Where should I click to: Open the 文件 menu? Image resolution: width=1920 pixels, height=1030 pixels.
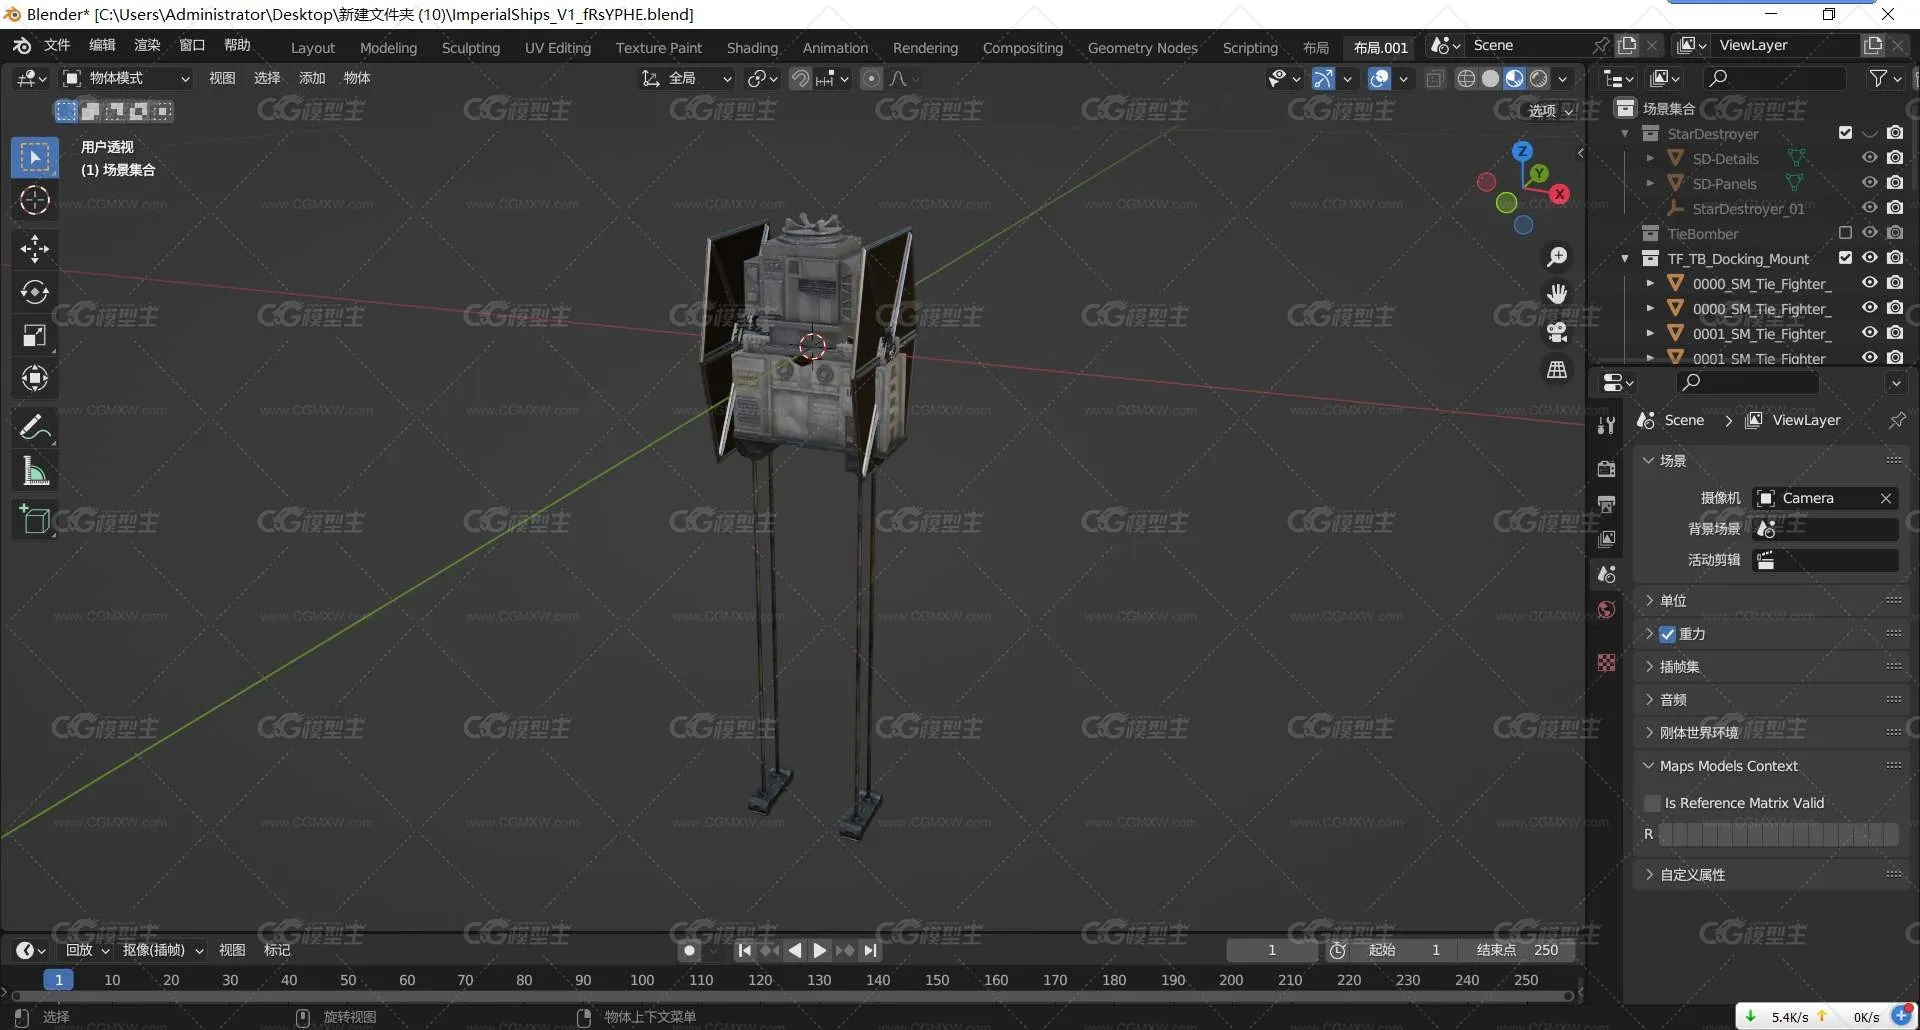pyautogui.click(x=57, y=45)
